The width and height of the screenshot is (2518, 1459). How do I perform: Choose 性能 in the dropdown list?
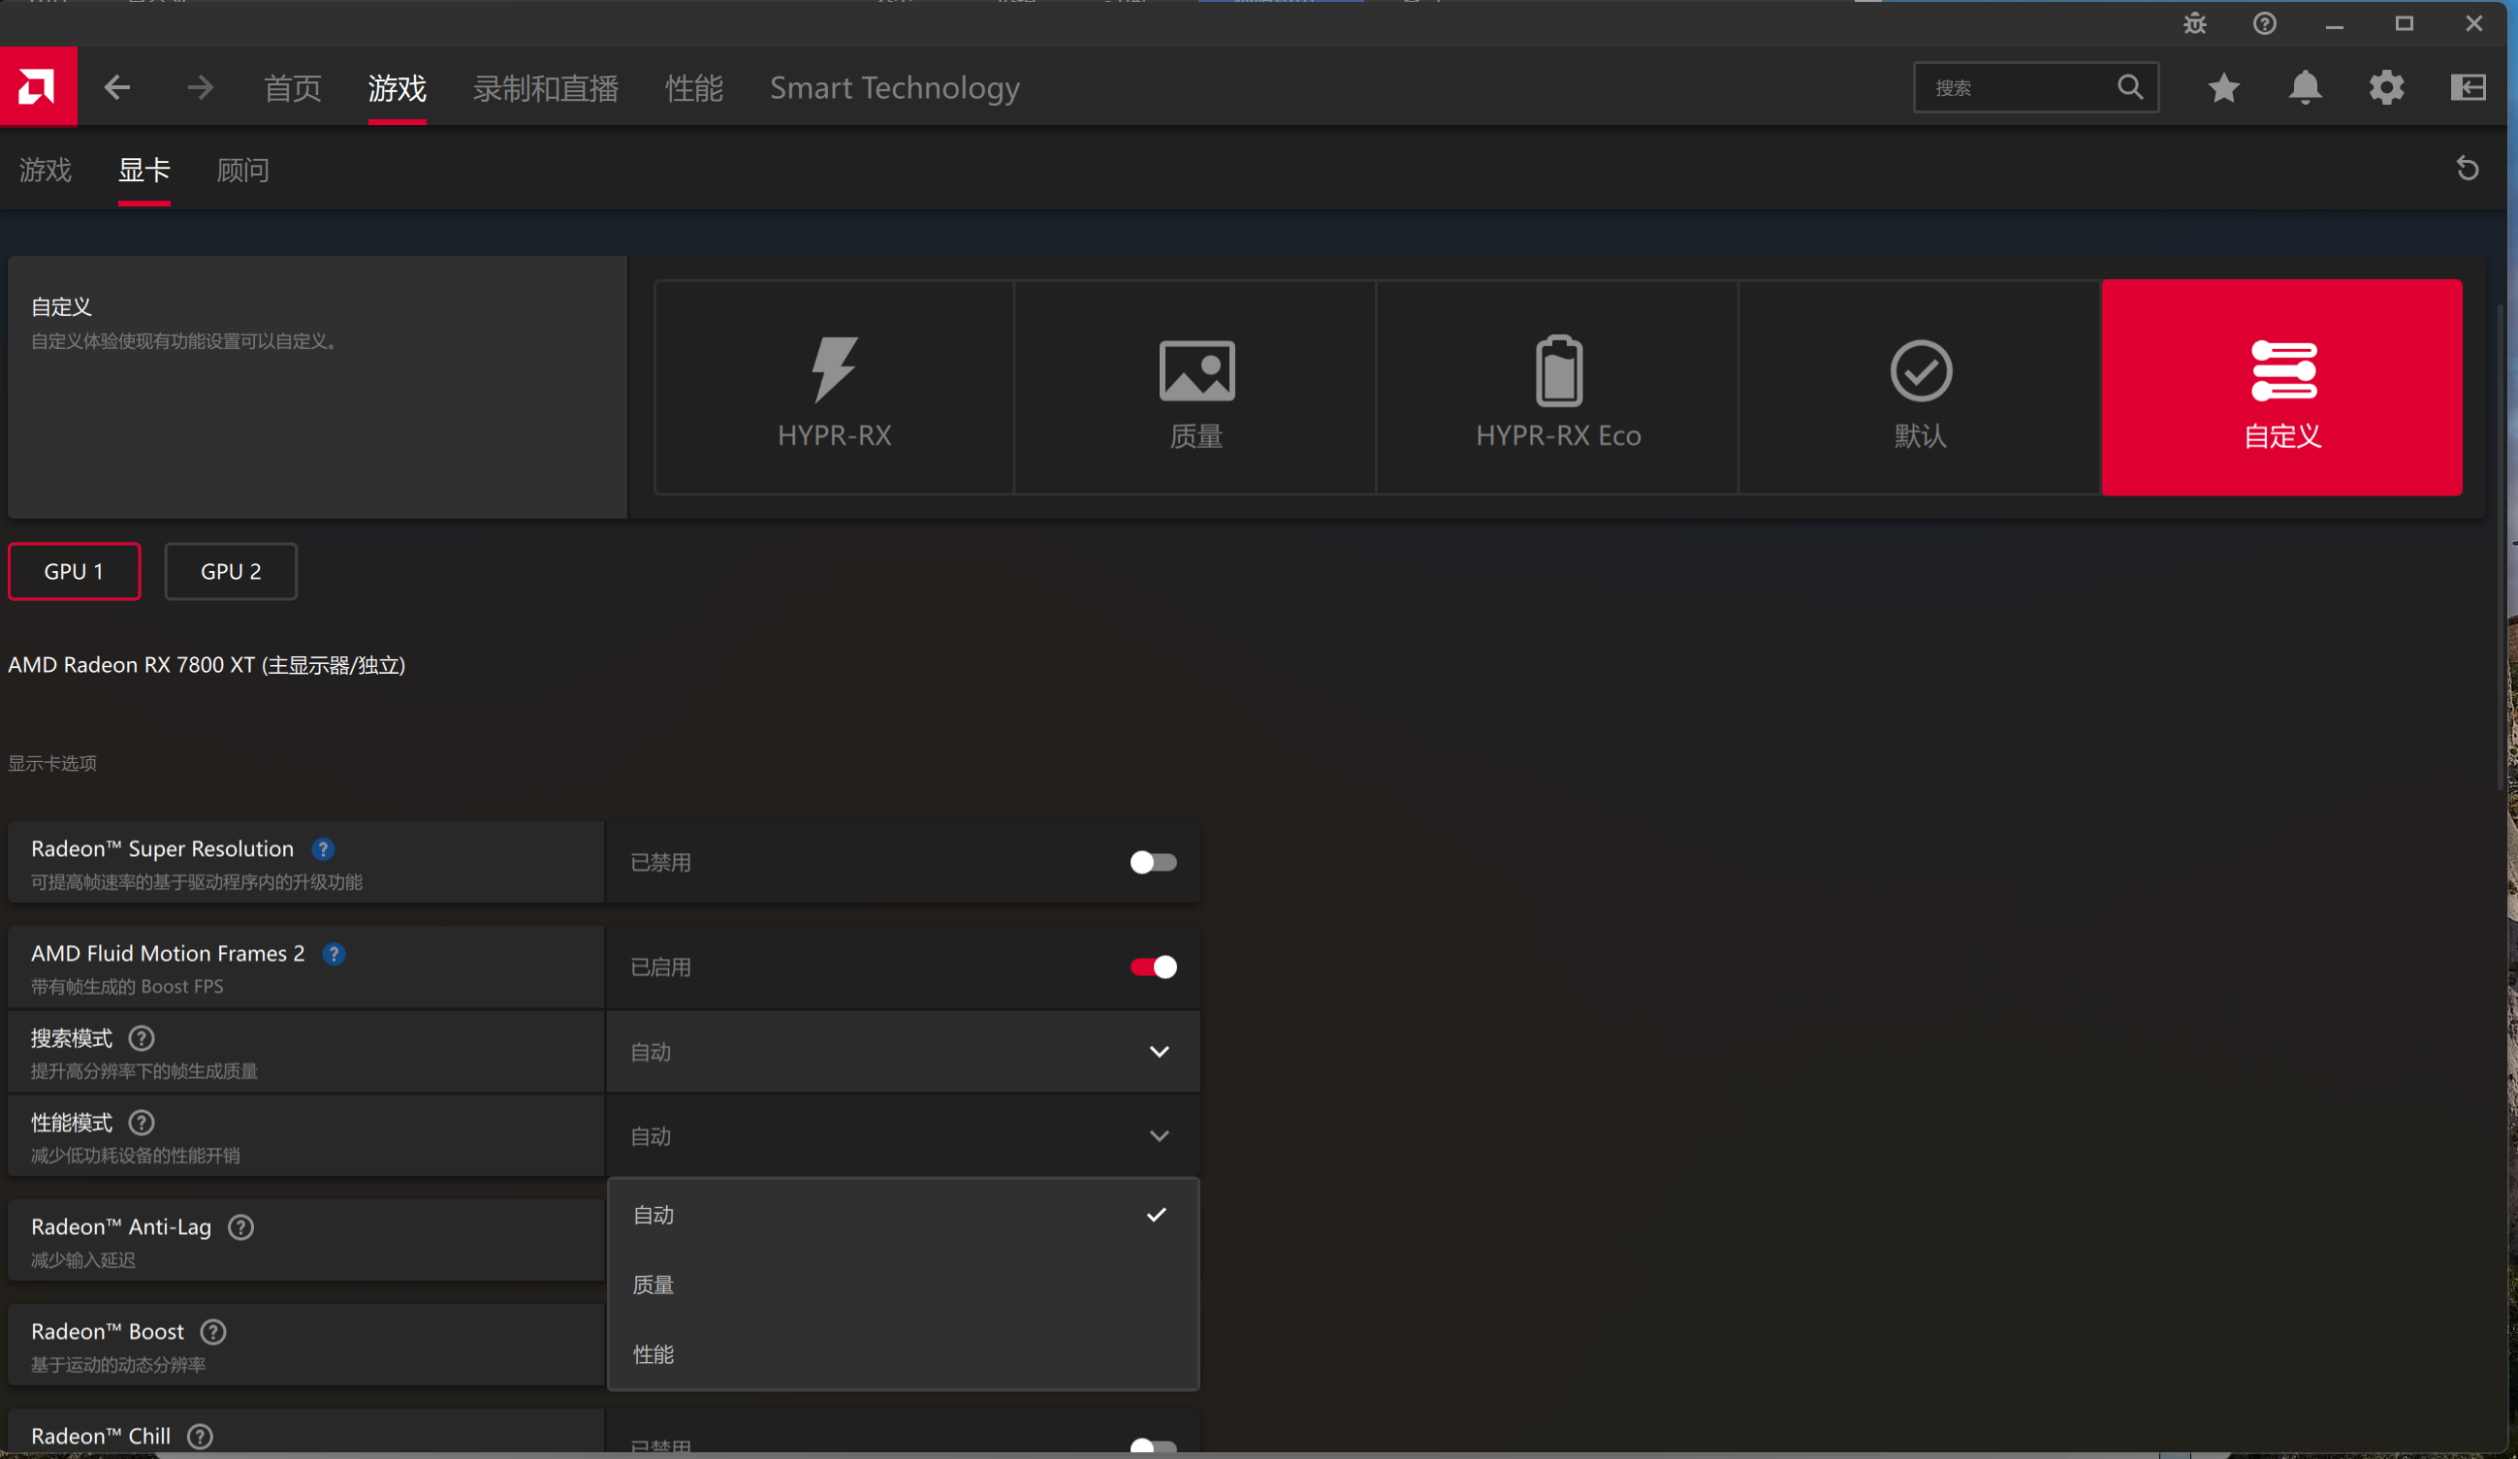pos(903,1355)
